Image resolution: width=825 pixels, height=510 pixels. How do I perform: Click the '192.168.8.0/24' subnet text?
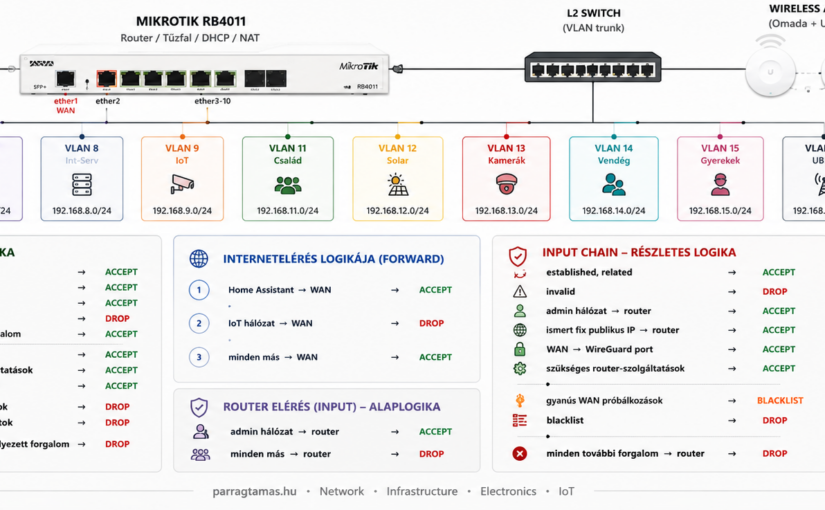[82, 211]
